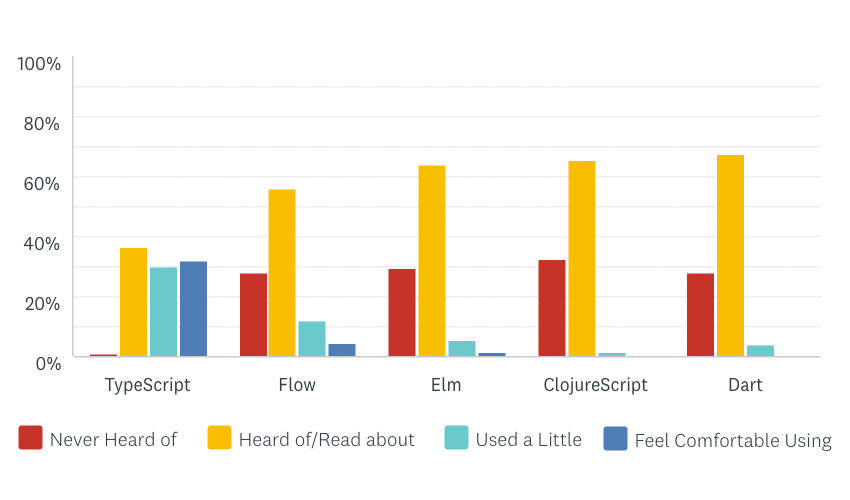This screenshot has height=500, width=850.
Task: Click Elm's yellow Heard of bar
Action: (x=431, y=261)
